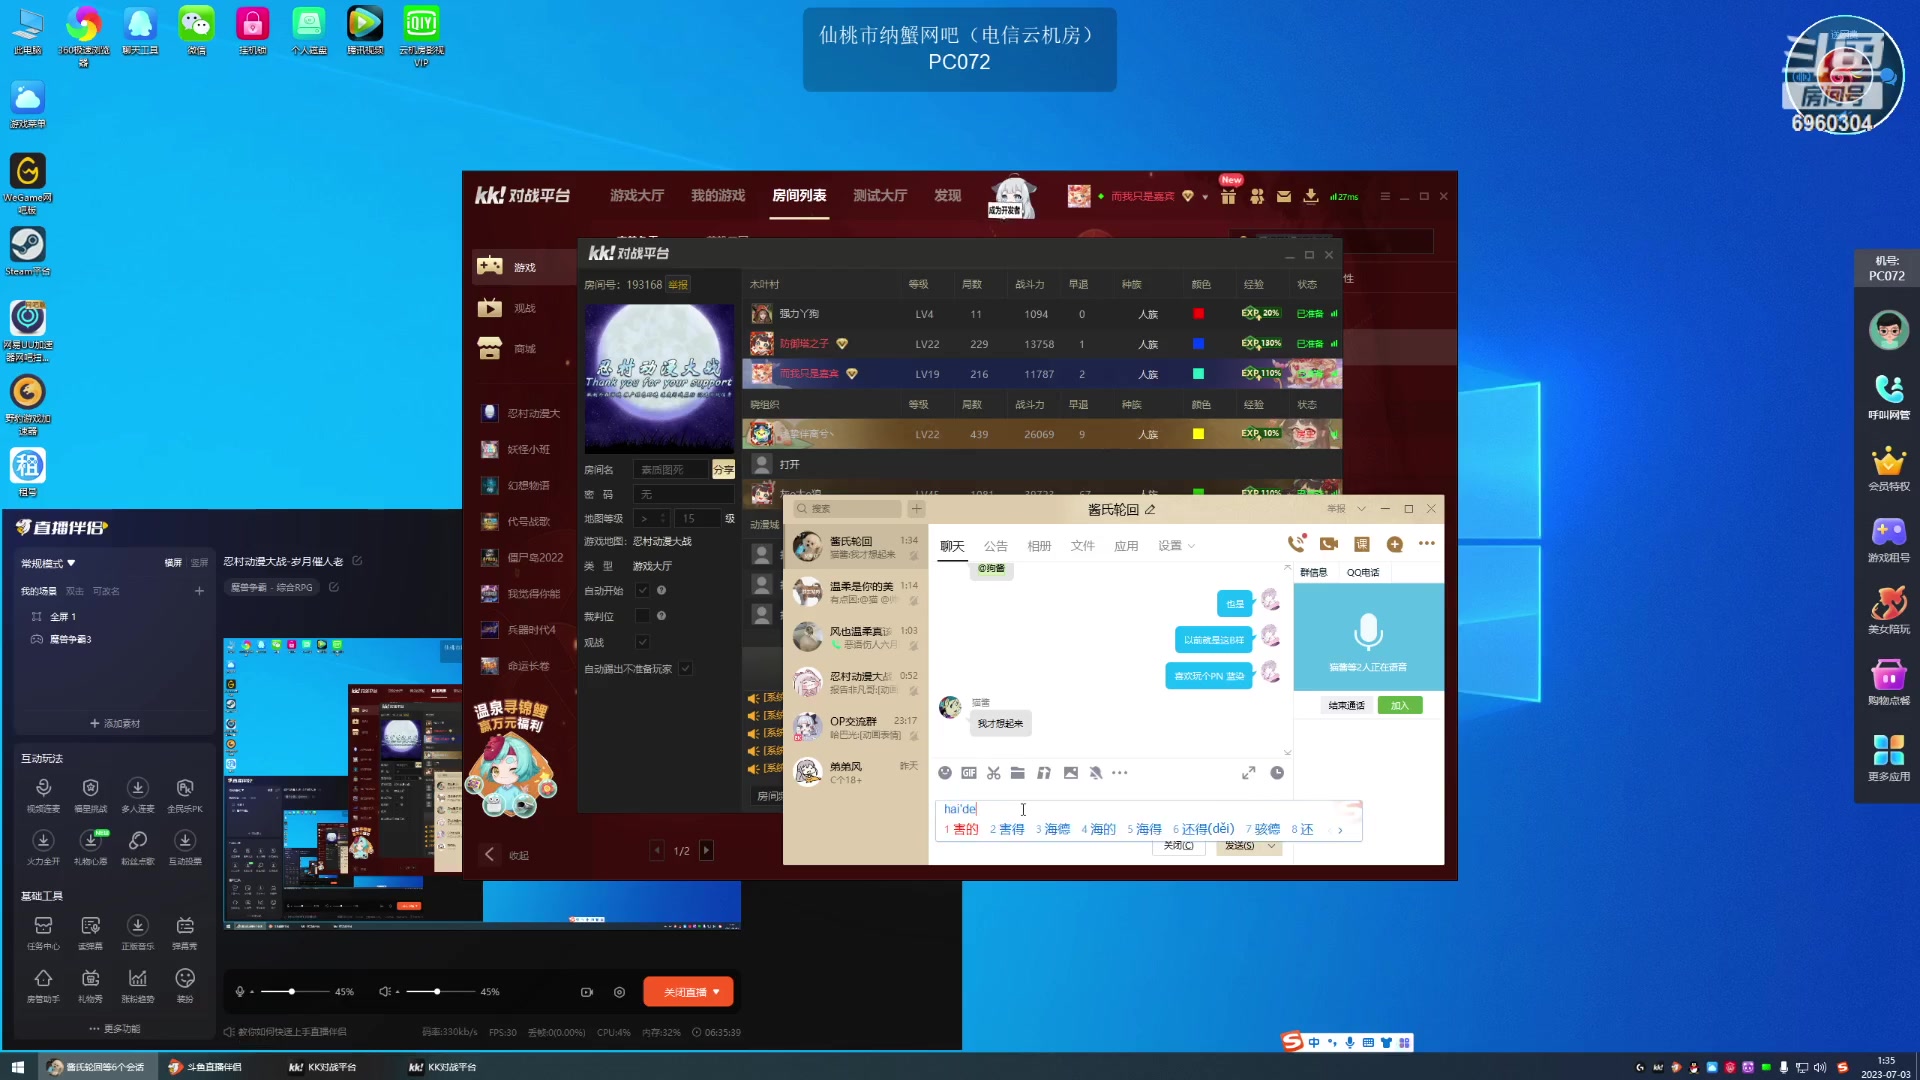Mute the speaker output in 直播伴侣
The width and height of the screenshot is (1920, 1080).
[x=385, y=992]
